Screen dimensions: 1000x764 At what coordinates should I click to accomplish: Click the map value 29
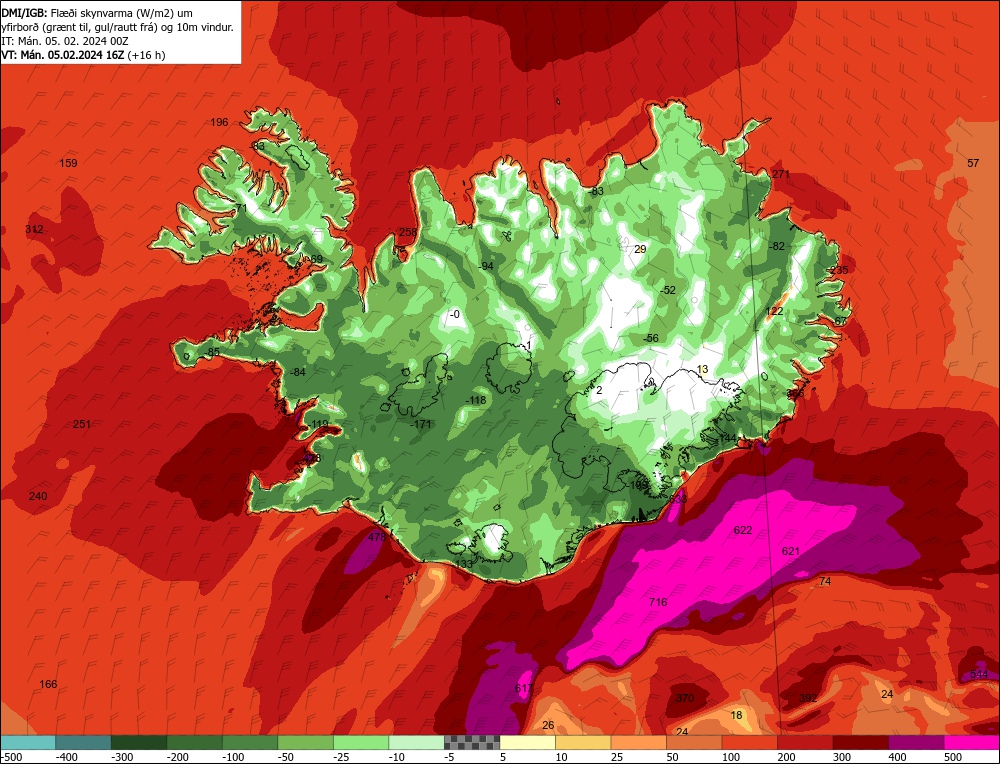[x=640, y=249]
